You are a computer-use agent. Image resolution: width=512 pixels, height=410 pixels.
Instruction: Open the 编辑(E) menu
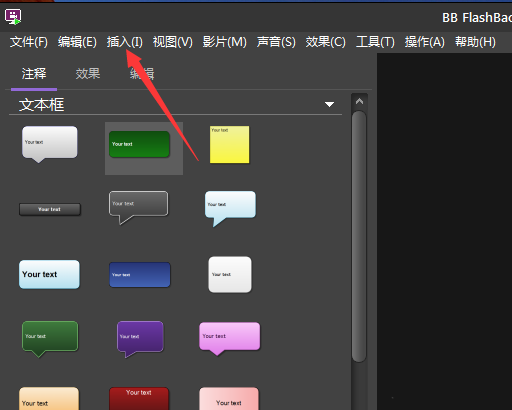[77, 42]
